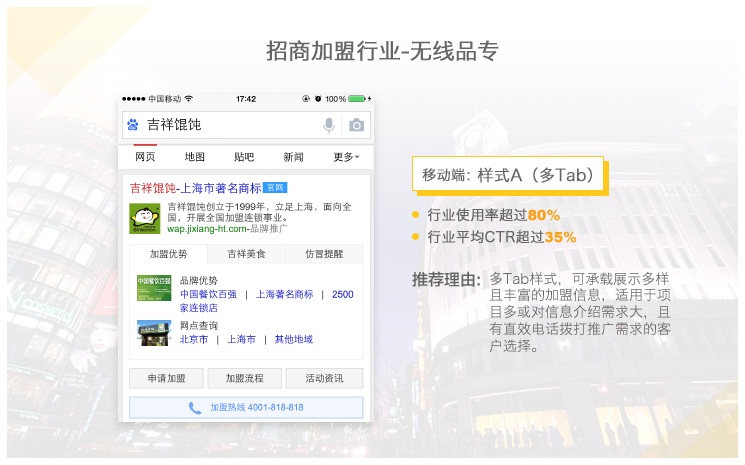Click the 申请加盟 button
The image size is (745, 465).
click(x=166, y=378)
